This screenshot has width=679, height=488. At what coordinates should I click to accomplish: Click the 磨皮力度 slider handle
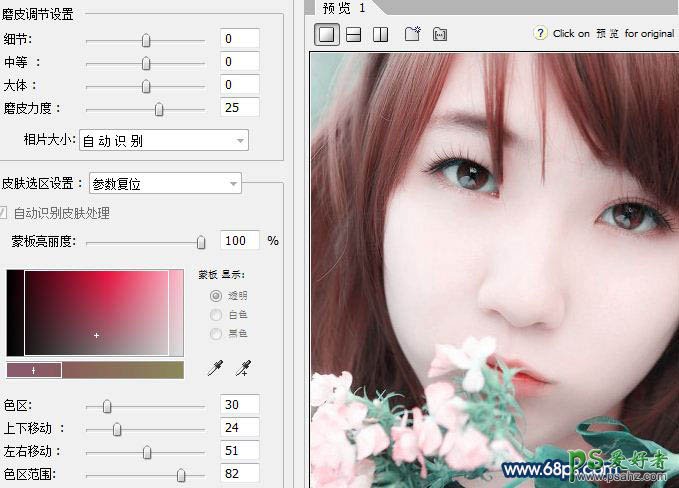158,109
